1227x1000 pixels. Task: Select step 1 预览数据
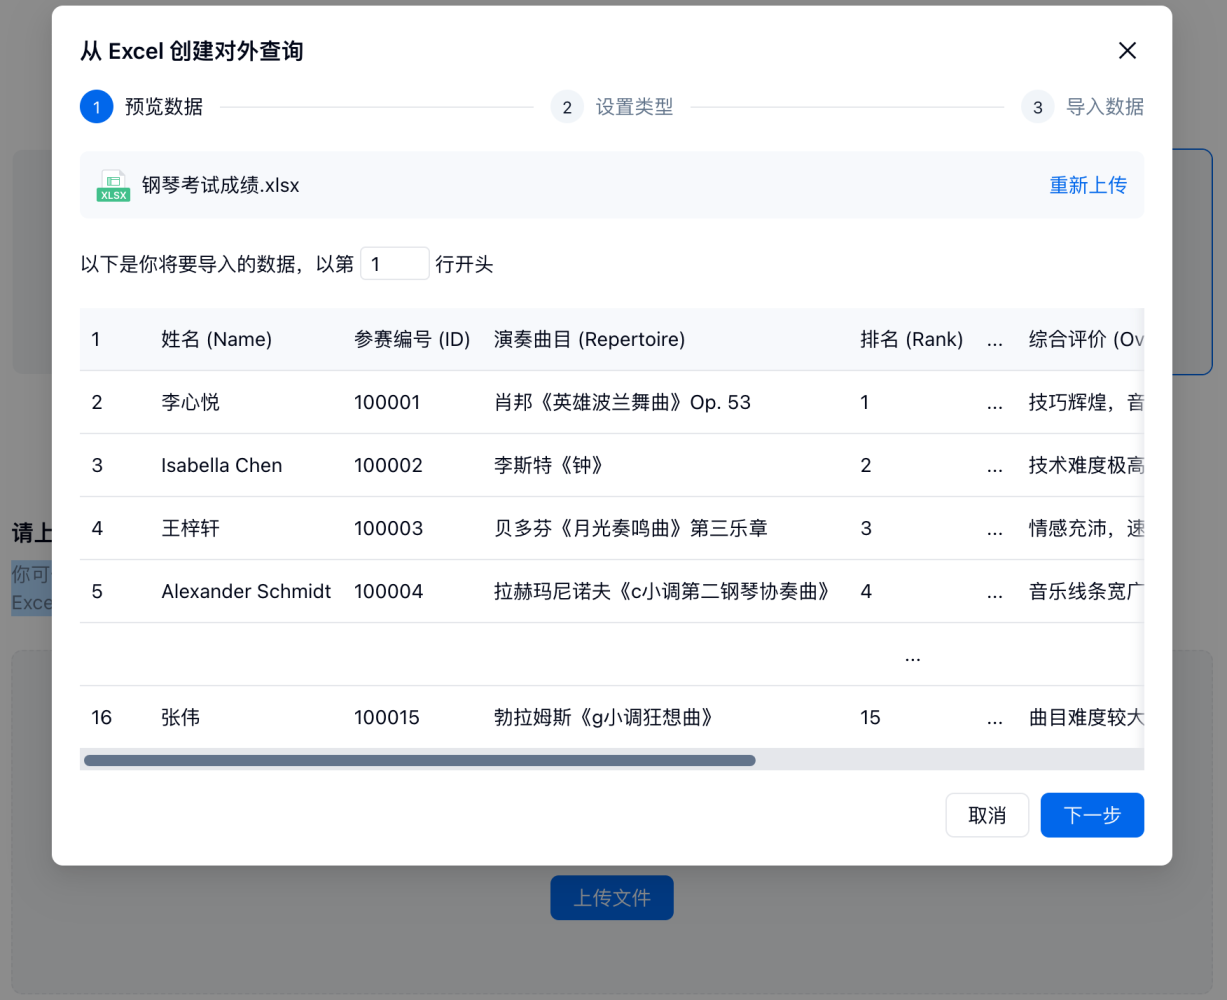[x=142, y=107]
